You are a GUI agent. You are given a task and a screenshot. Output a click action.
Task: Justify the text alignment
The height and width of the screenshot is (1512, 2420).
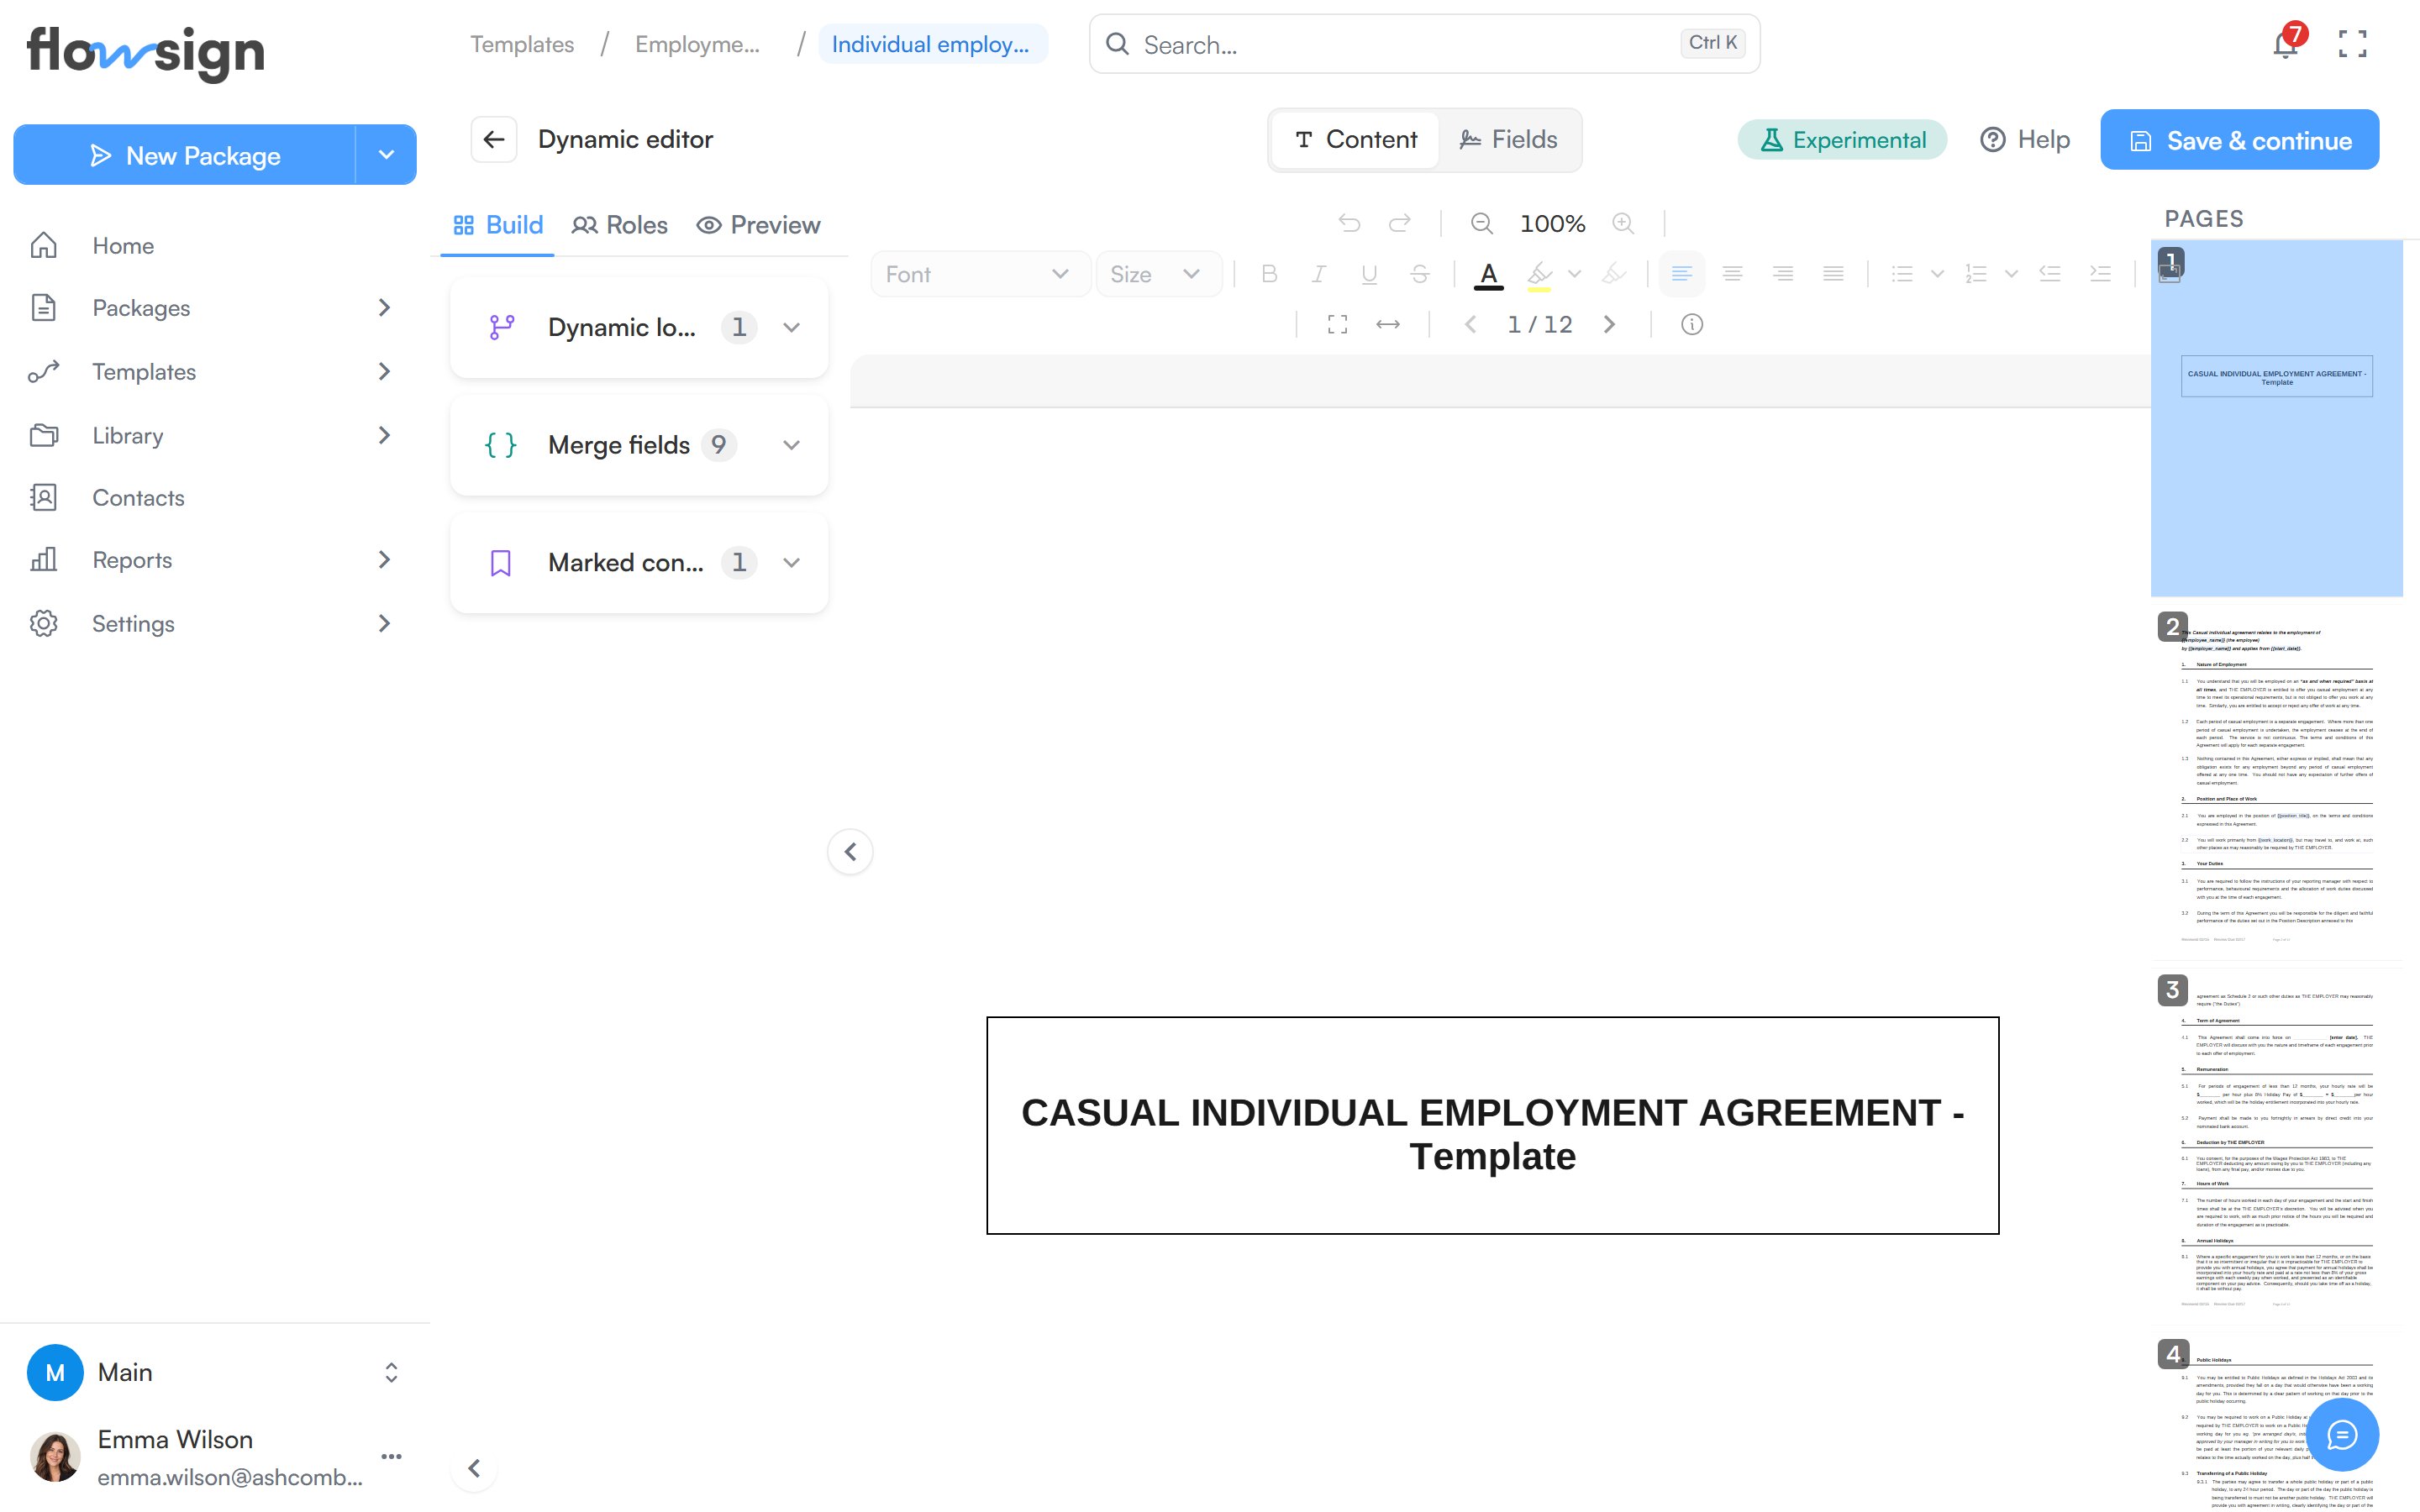click(x=1833, y=274)
